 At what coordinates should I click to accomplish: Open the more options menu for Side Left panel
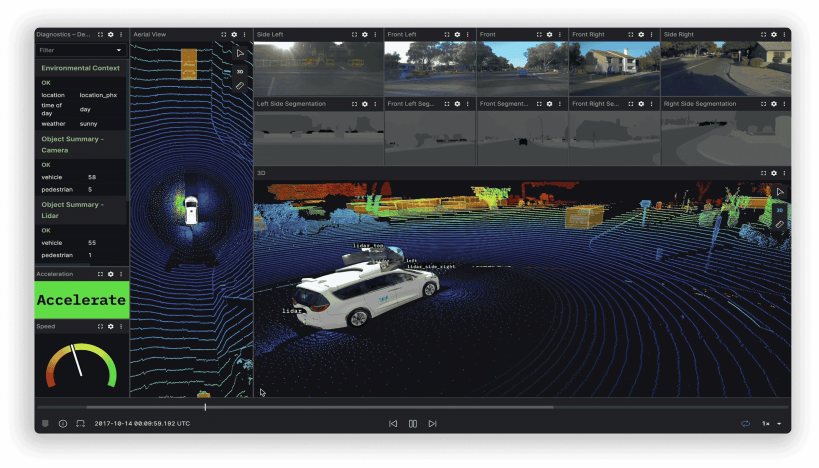point(376,34)
